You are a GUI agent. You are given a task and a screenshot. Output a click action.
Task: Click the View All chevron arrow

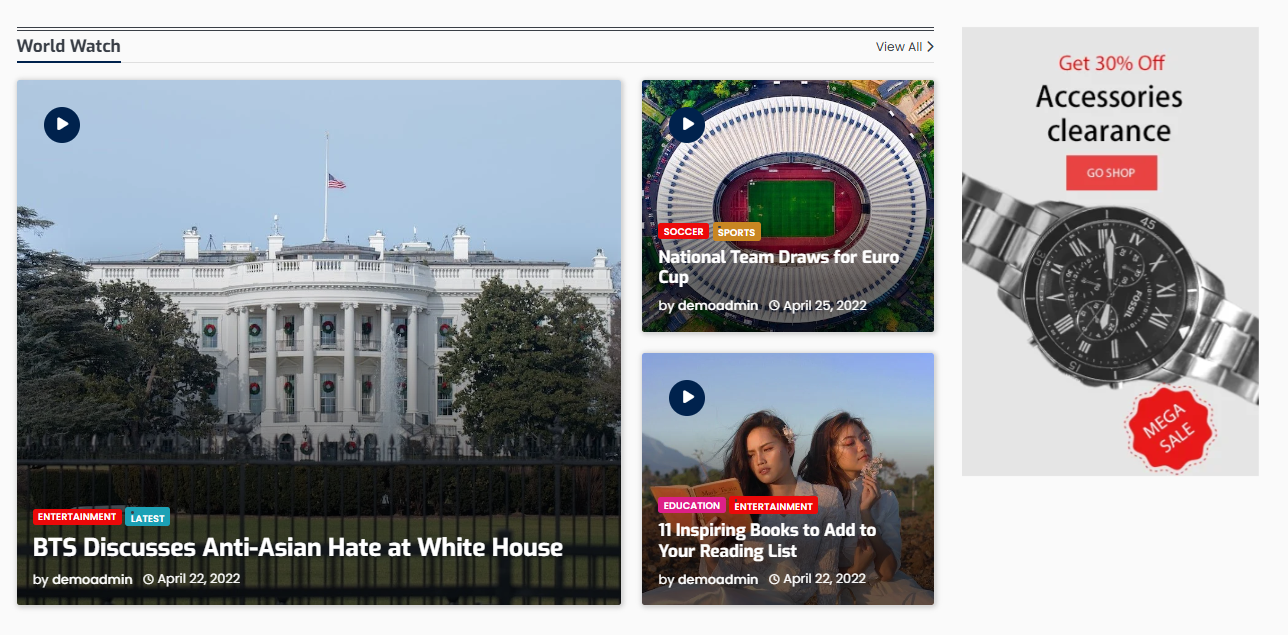[930, 47]
